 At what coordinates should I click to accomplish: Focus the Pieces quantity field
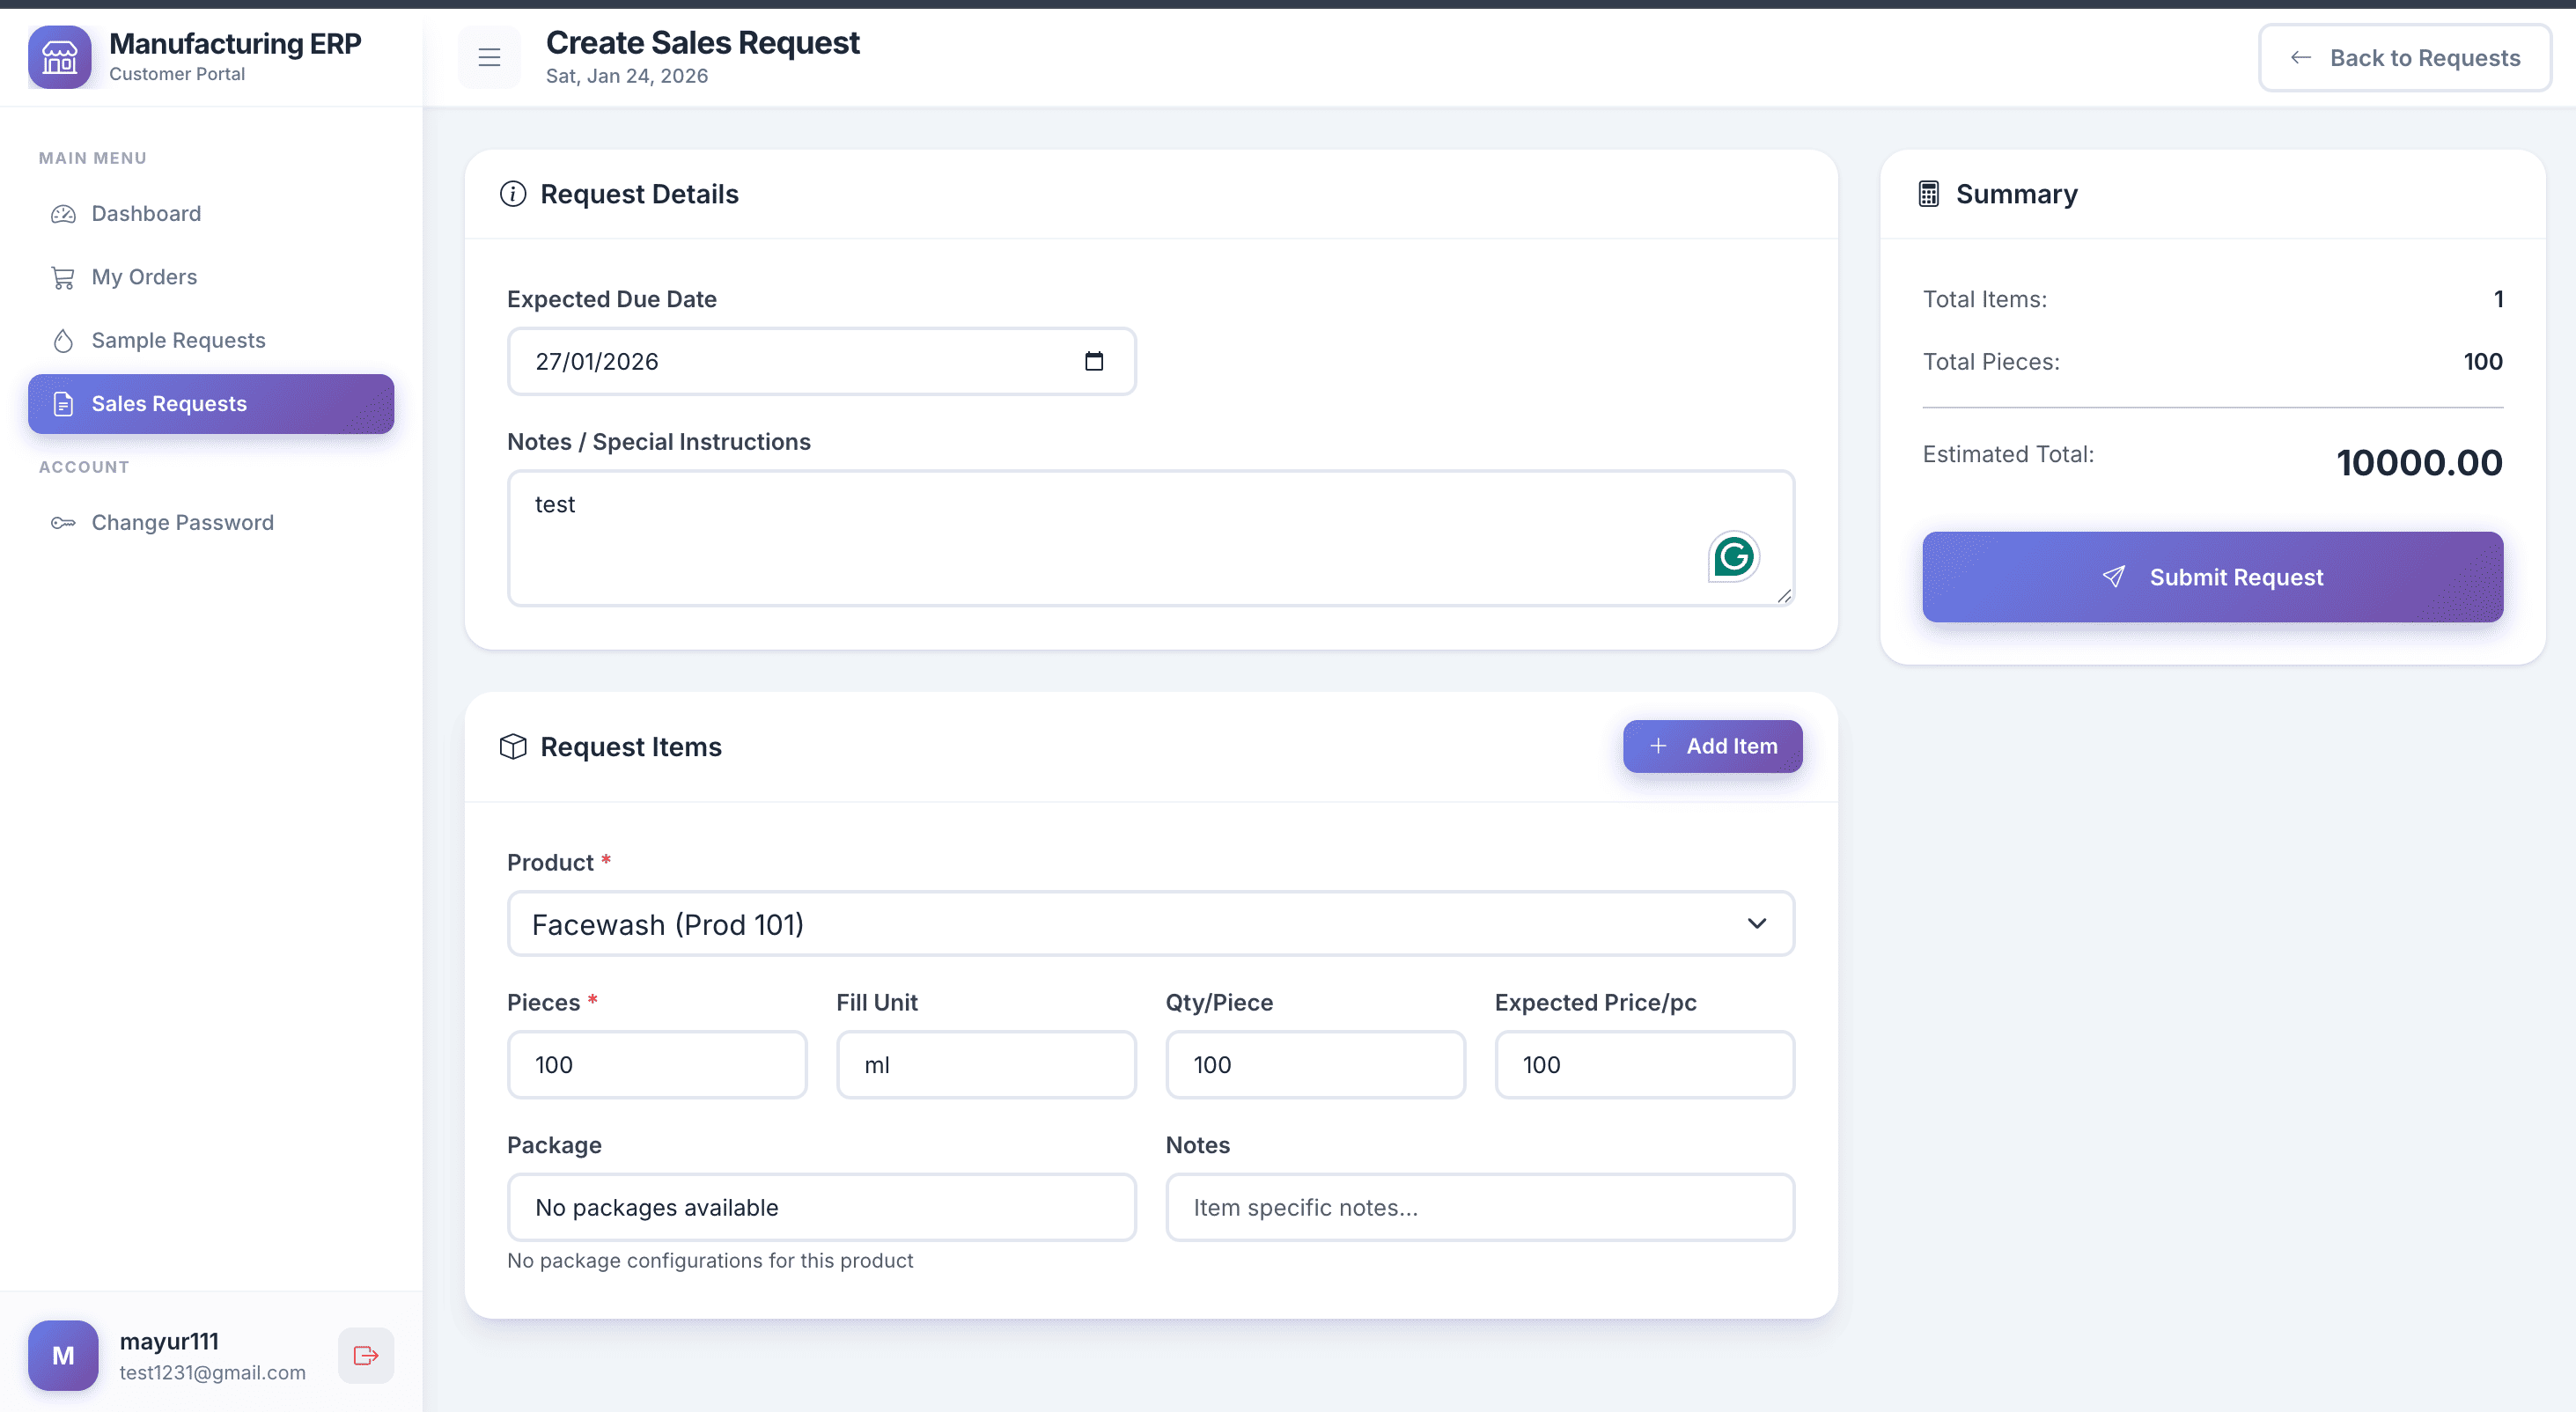click(657, 1065)
